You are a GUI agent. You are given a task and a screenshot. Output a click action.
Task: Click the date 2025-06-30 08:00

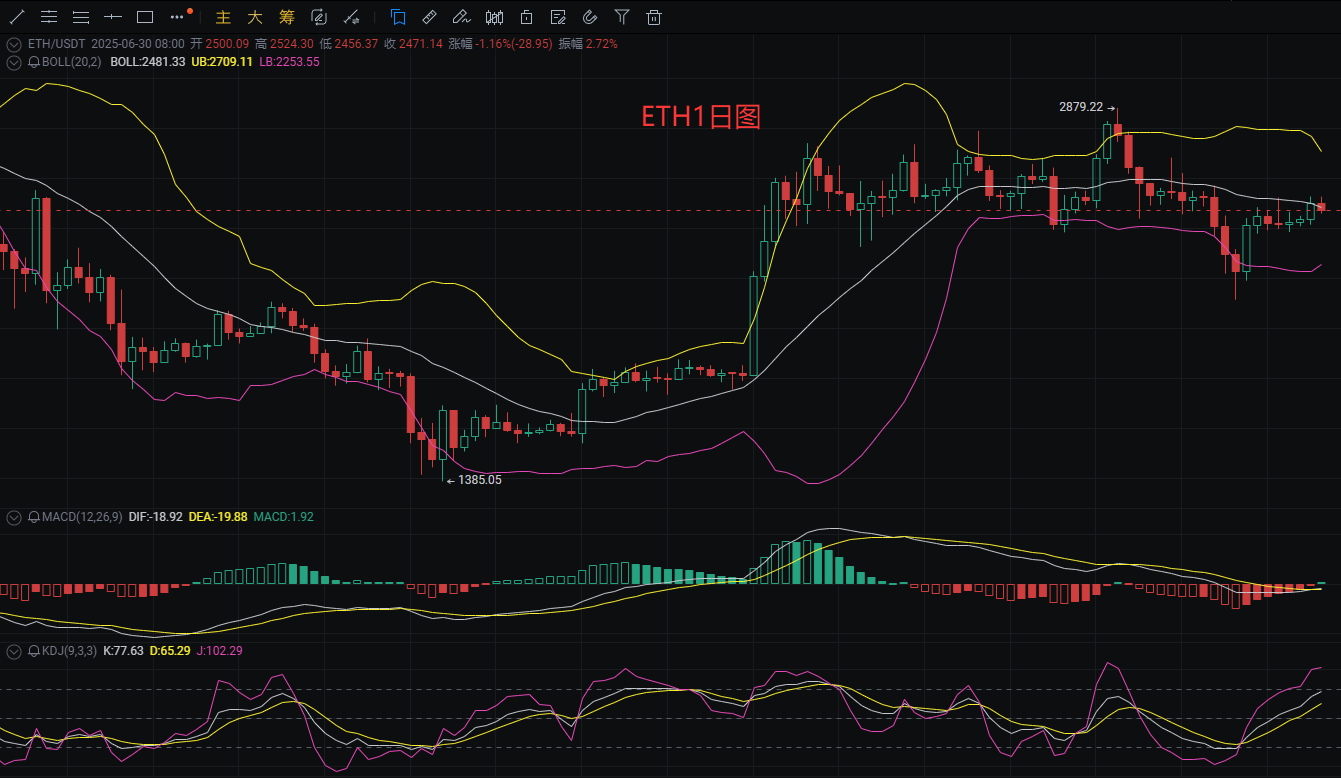point(138,44)
